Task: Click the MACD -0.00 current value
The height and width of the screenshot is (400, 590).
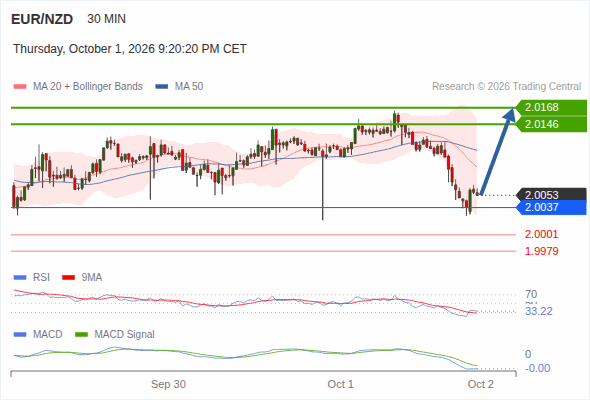Action: pos(537,368)
